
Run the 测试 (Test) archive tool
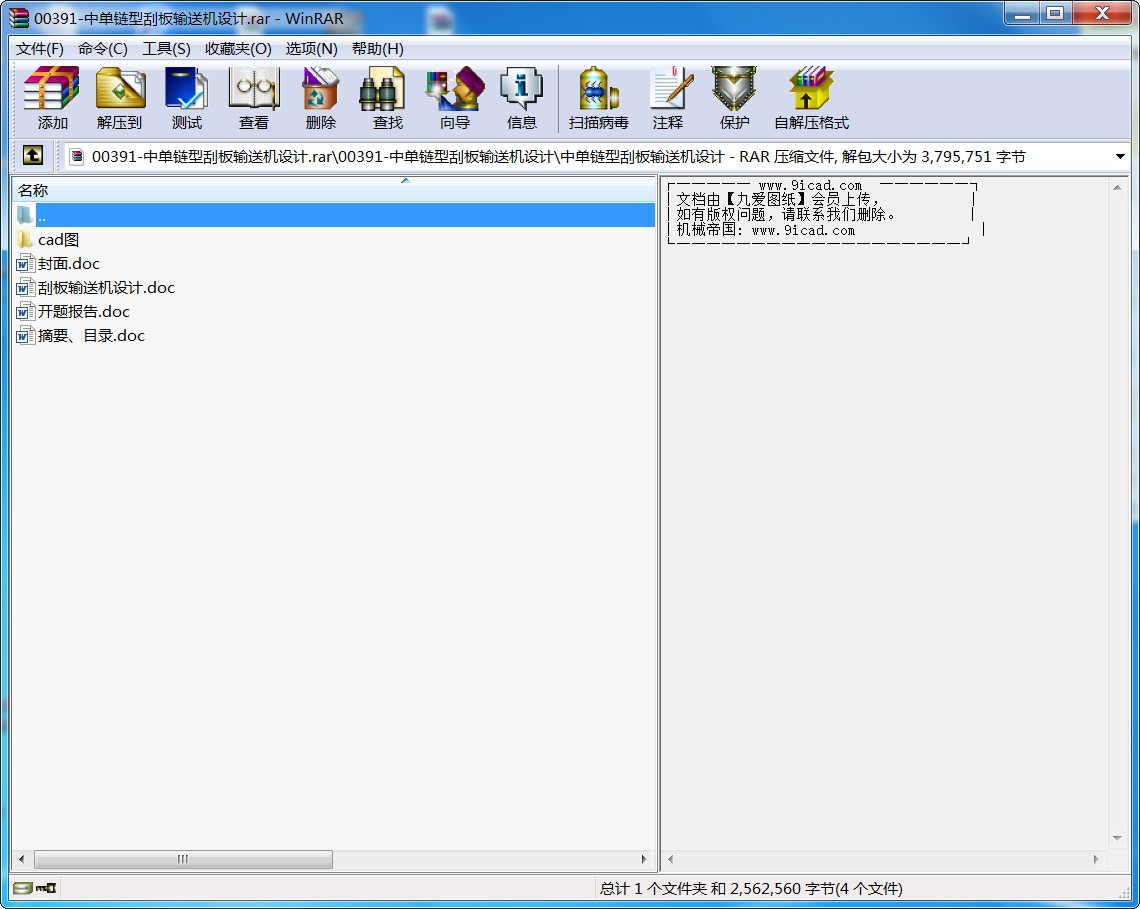pyautogui.click(x=186, y=98)
